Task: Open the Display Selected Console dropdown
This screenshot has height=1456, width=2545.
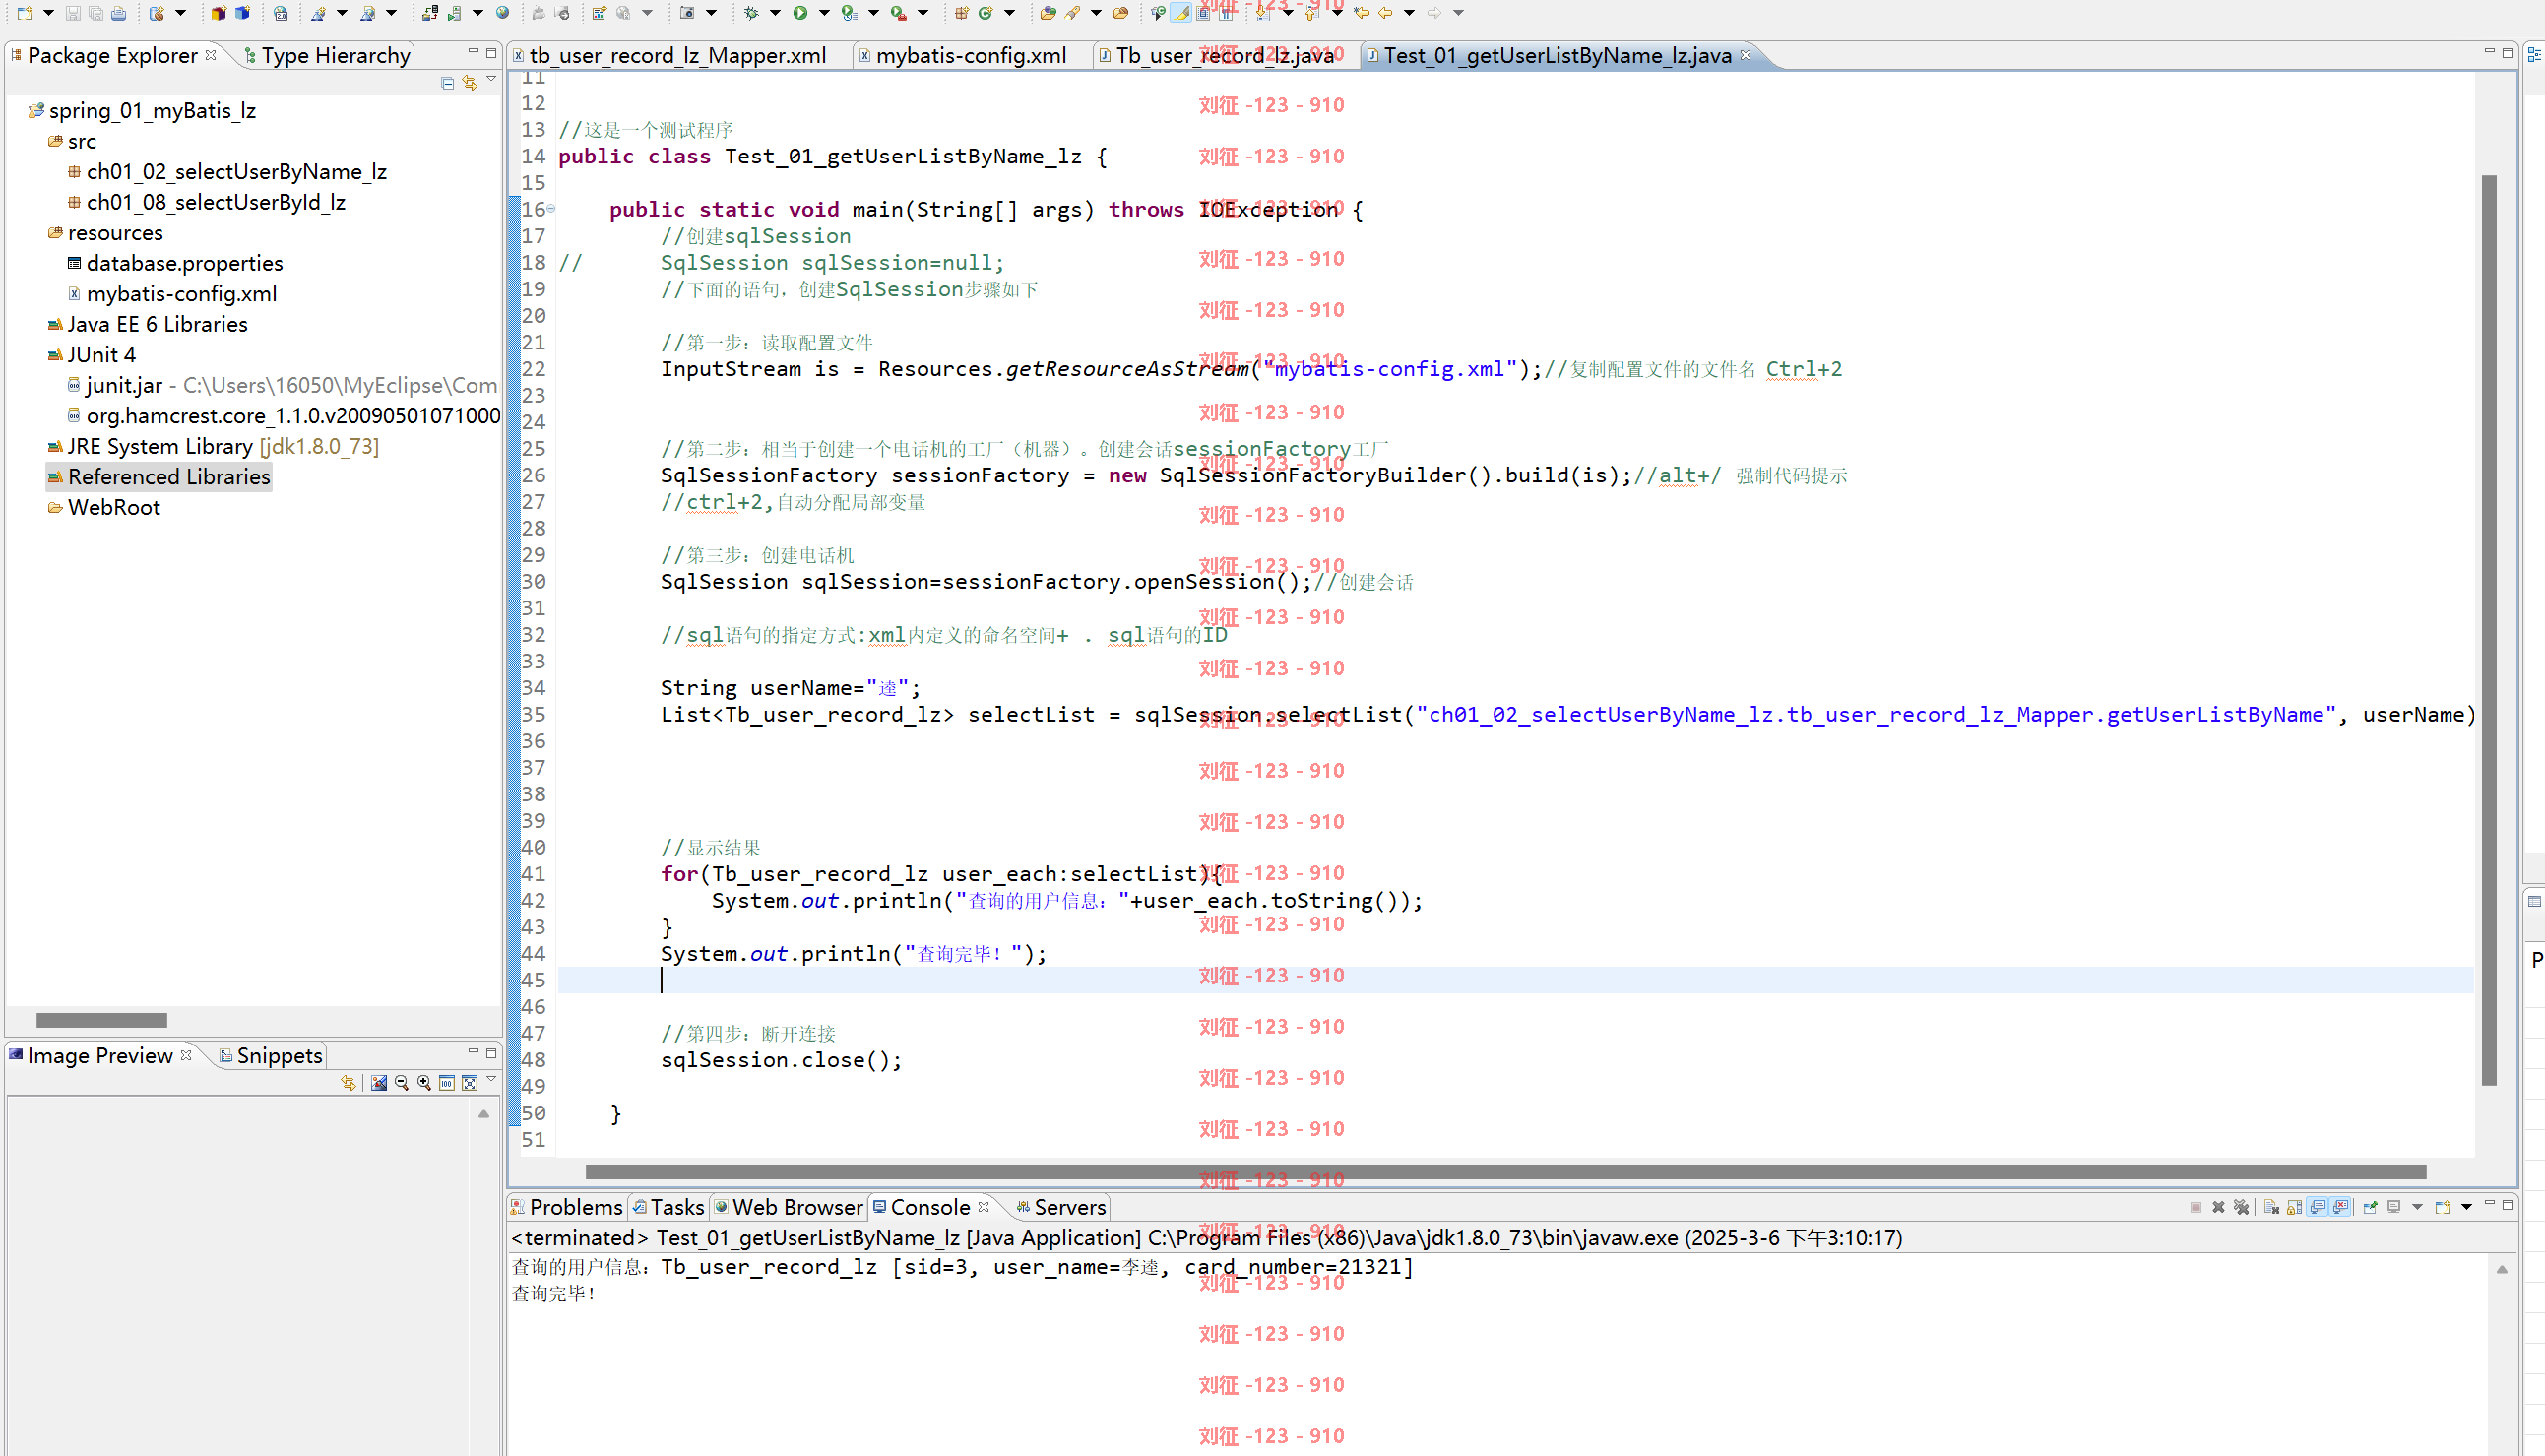Action: click(2417, 1207)
